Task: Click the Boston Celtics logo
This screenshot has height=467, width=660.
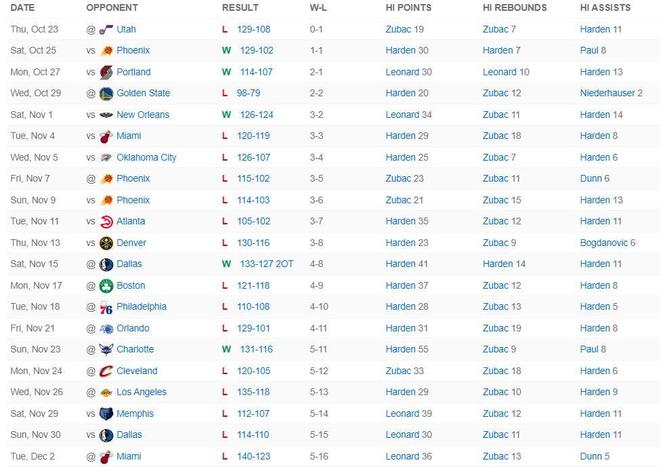Action: 106,285
